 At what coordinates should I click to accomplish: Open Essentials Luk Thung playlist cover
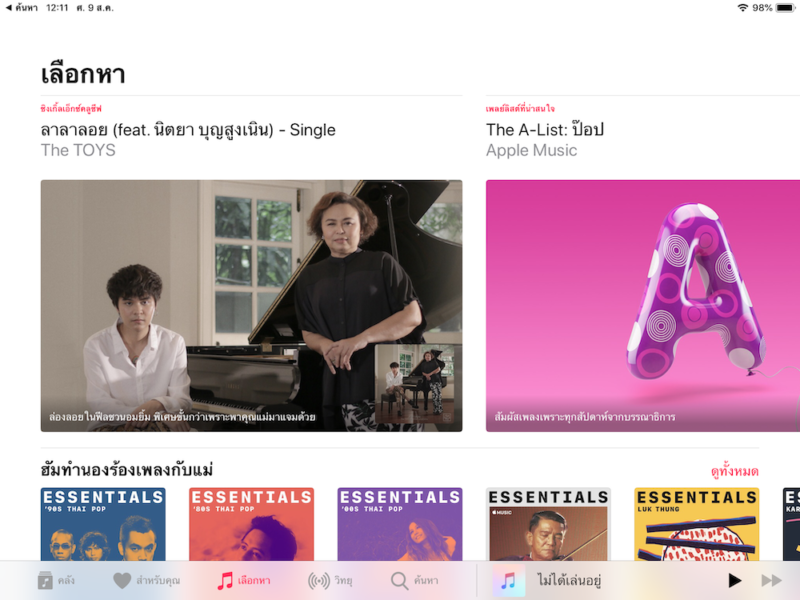pos(697,524)
